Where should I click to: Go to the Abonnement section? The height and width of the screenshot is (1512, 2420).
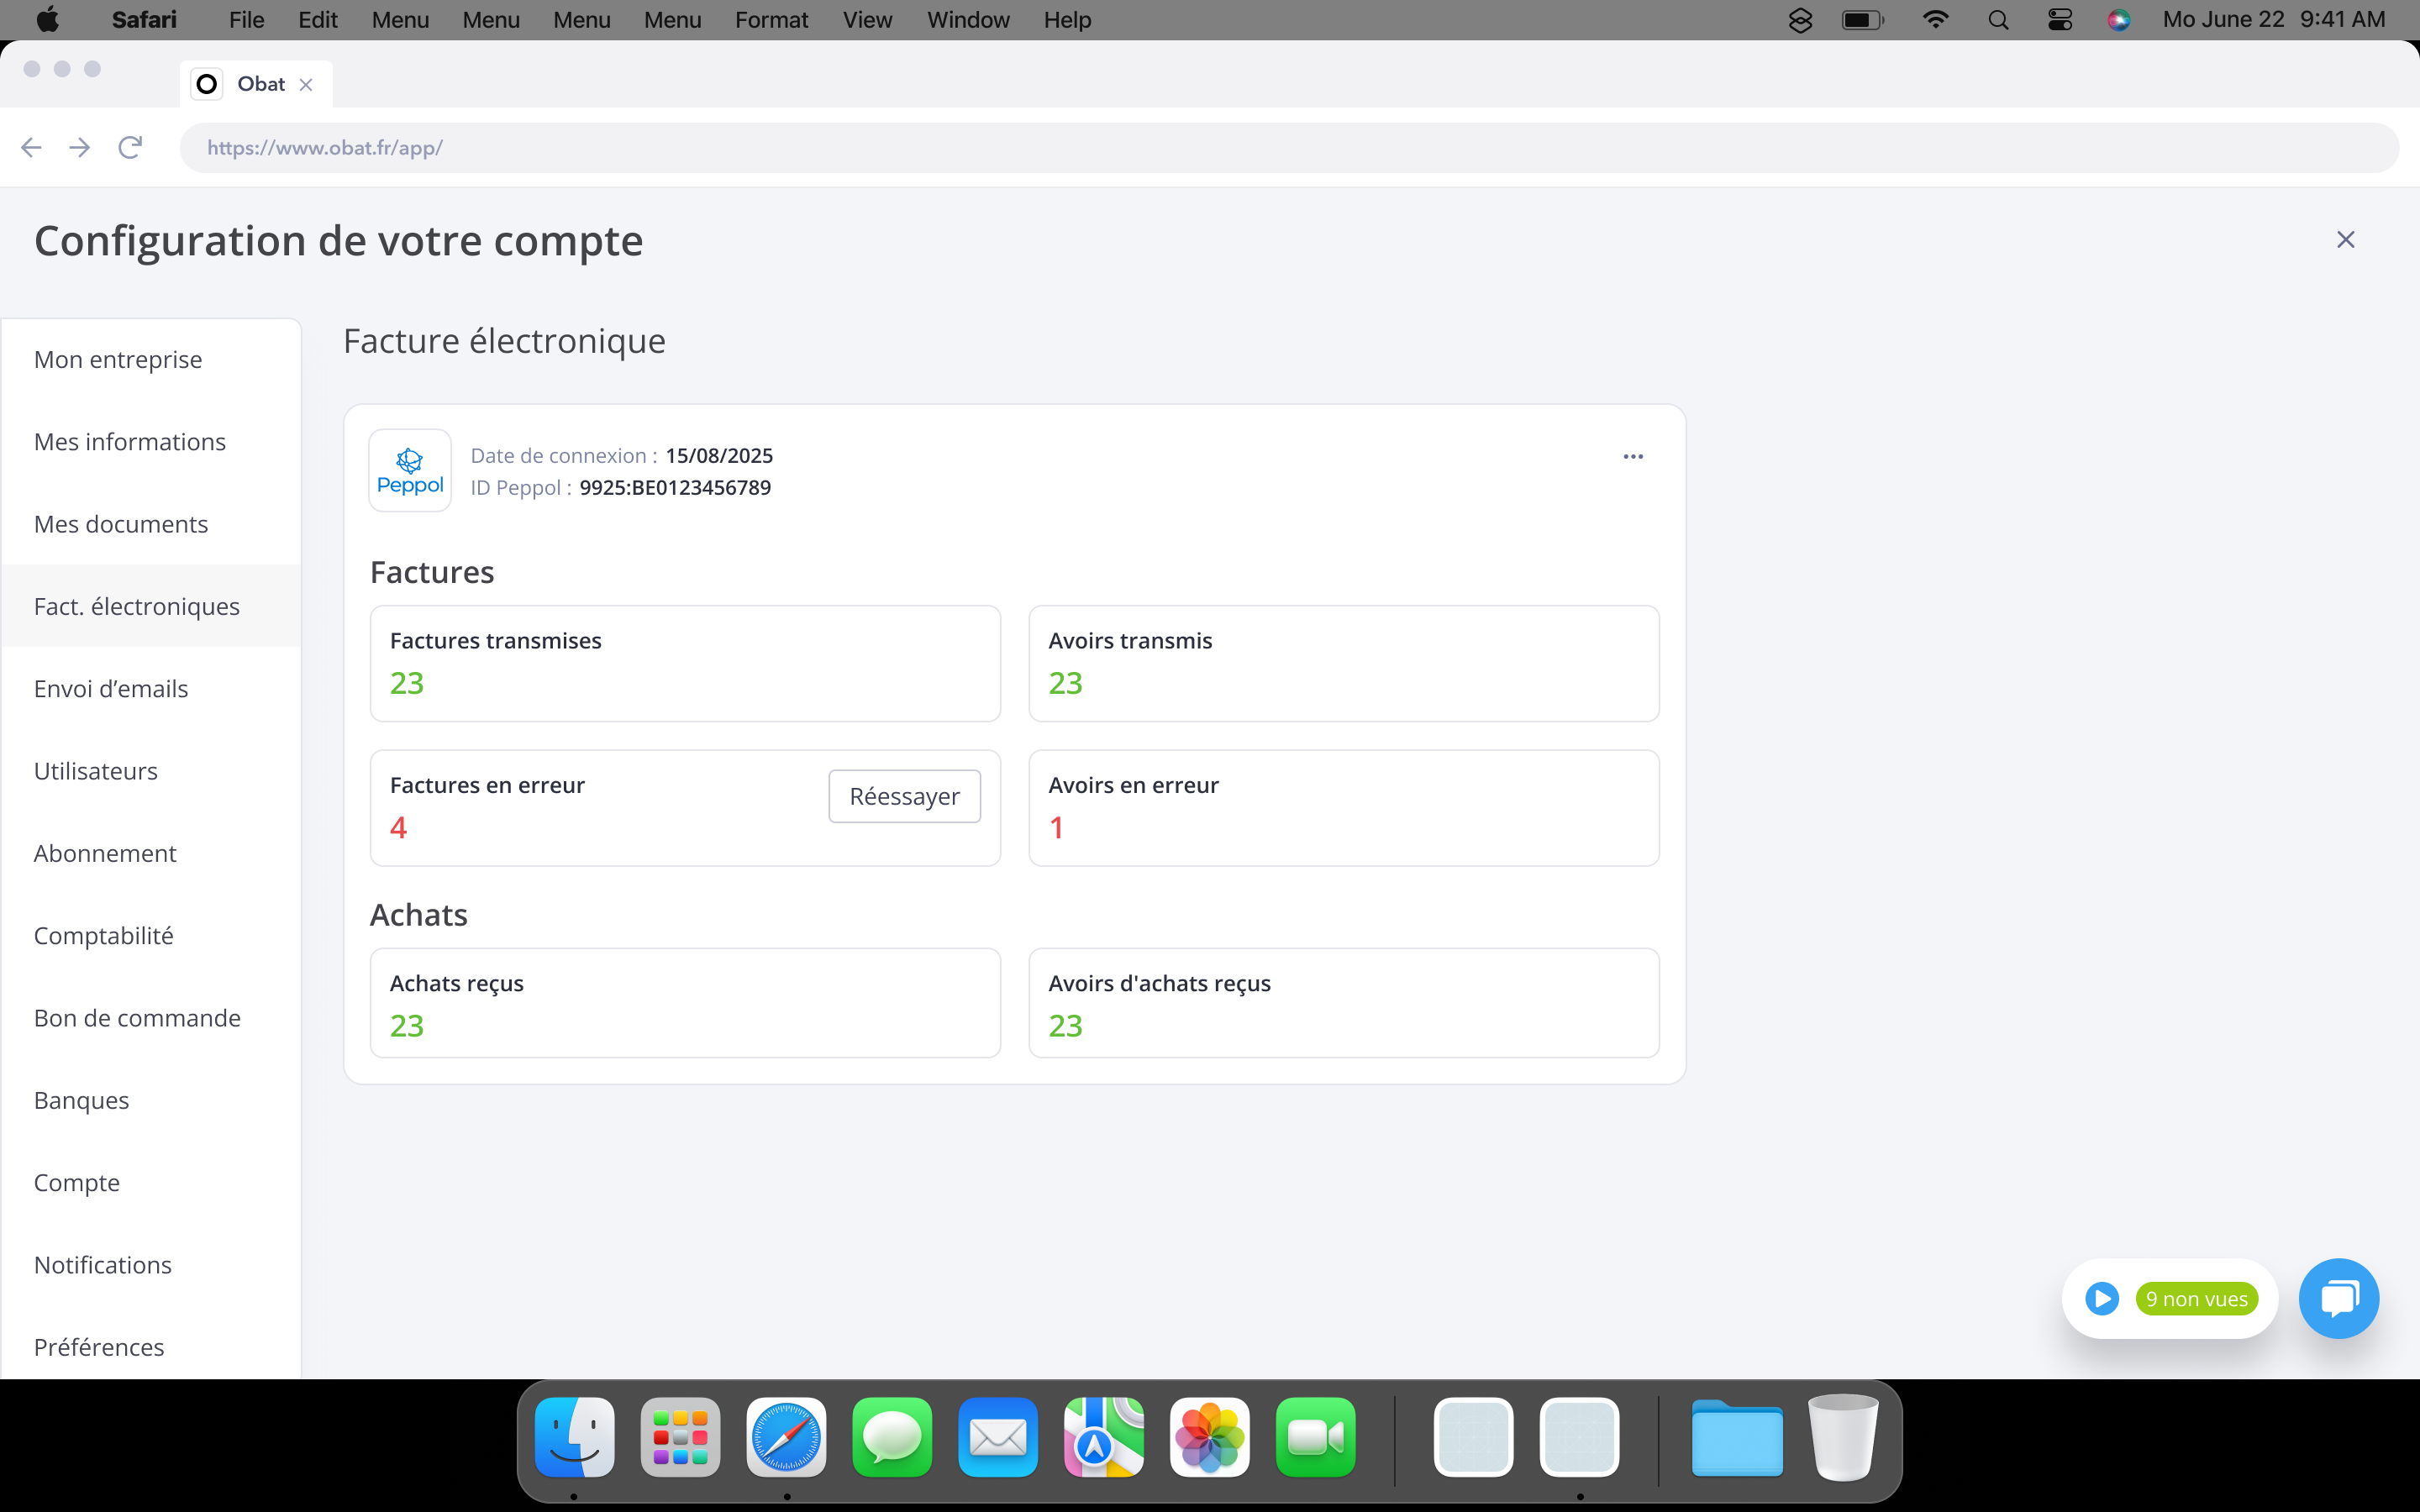pos(105,853)
